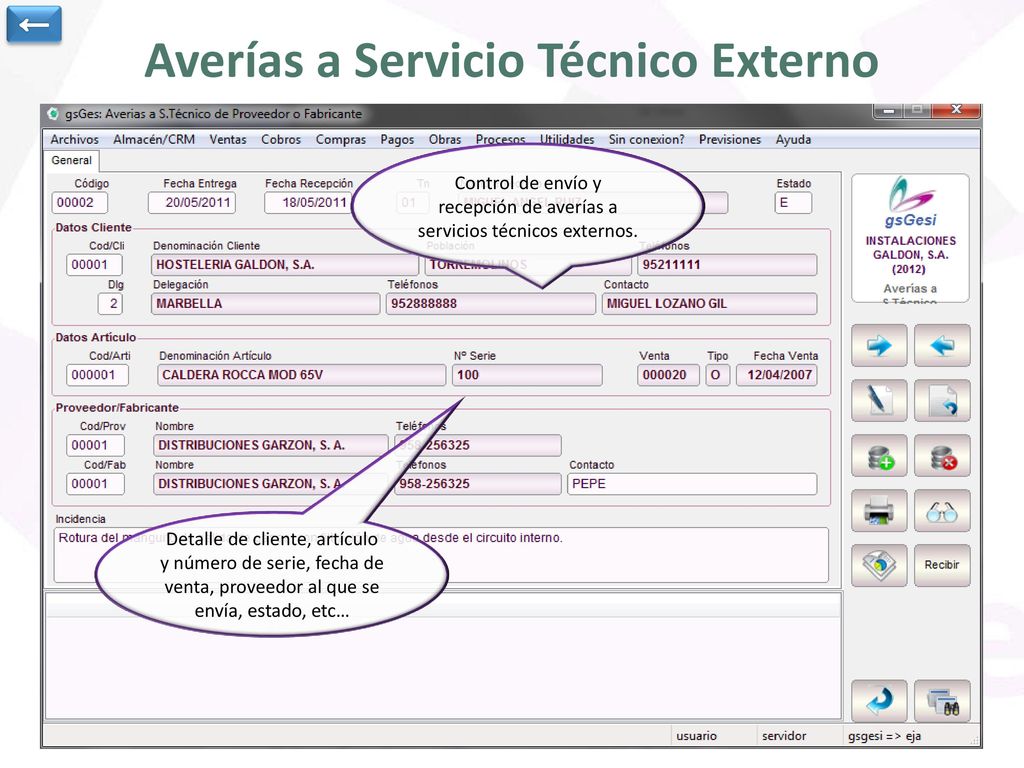
Task: Click the Cod/Fab field 00001
Action: coord(95,484)
